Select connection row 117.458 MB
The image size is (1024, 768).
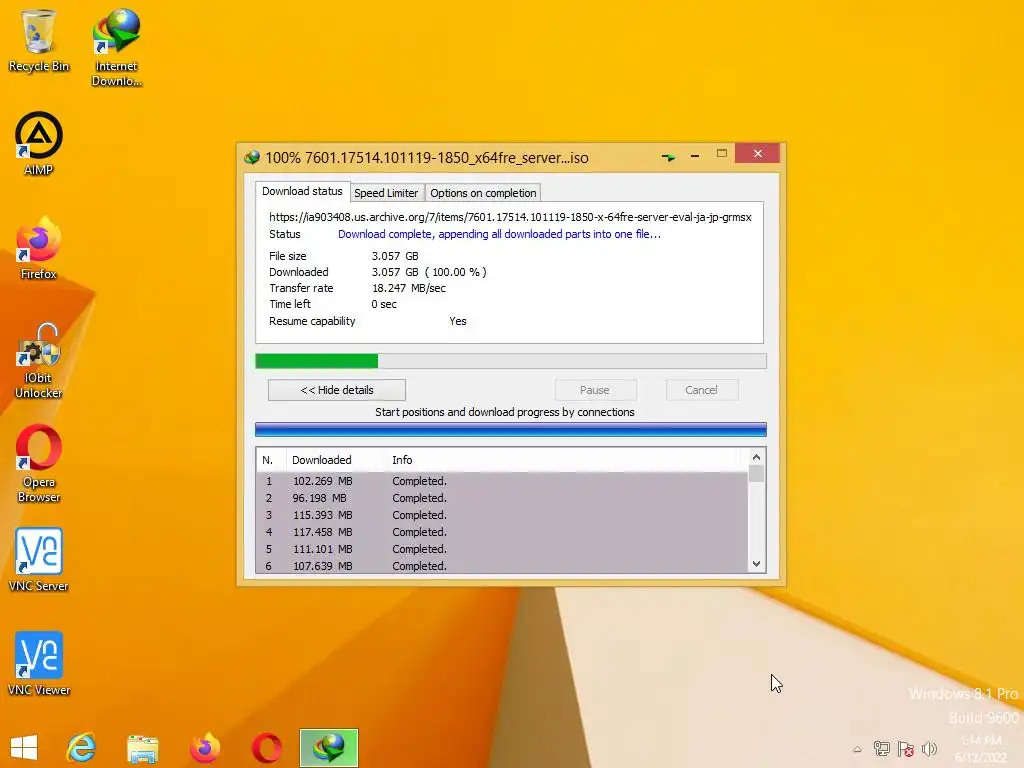(502, 532)
